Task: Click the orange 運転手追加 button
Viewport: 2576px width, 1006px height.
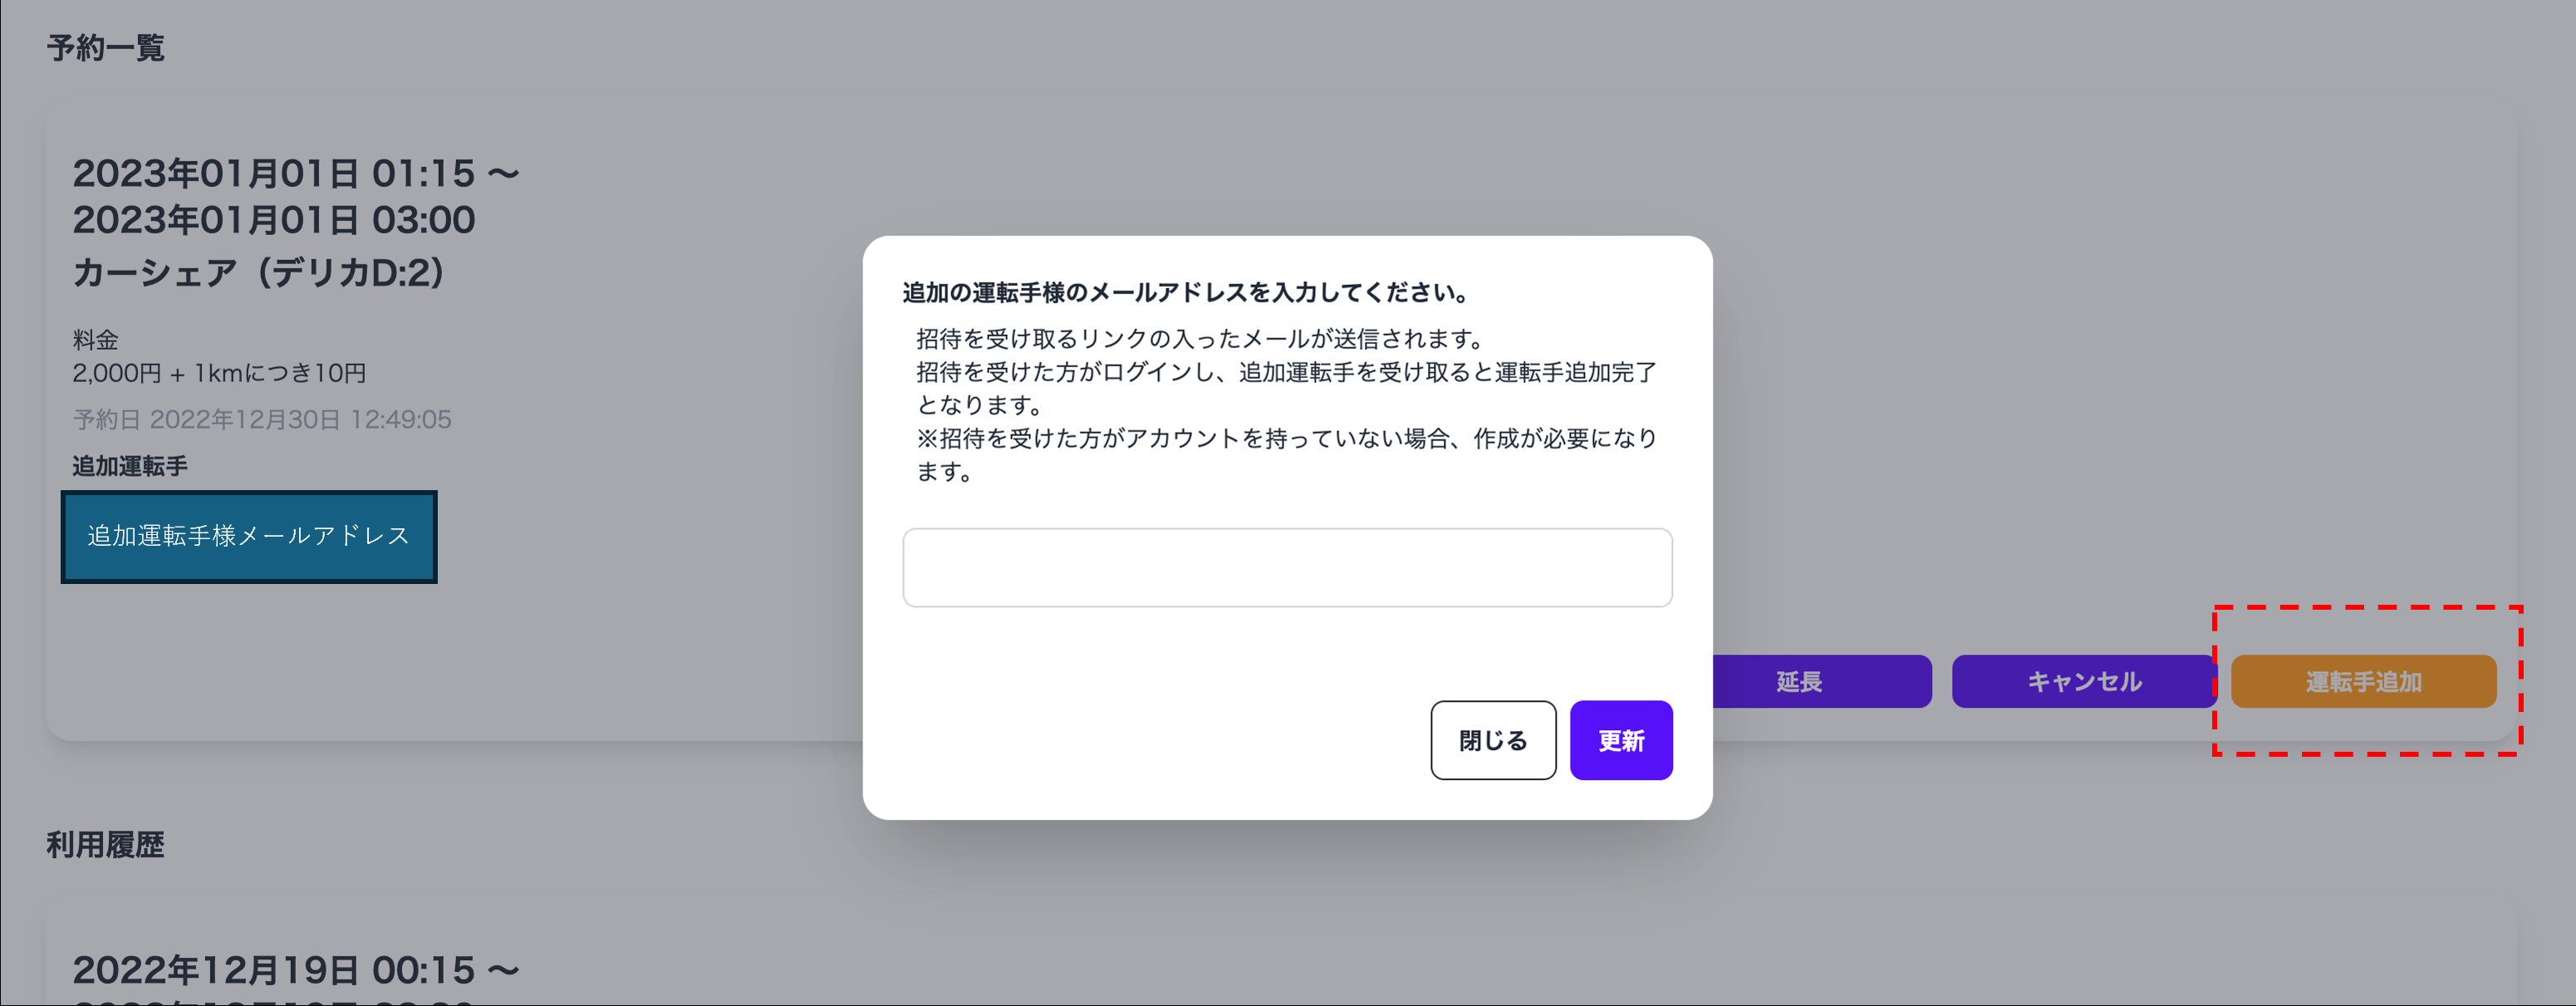Action: click(2362, 681)
